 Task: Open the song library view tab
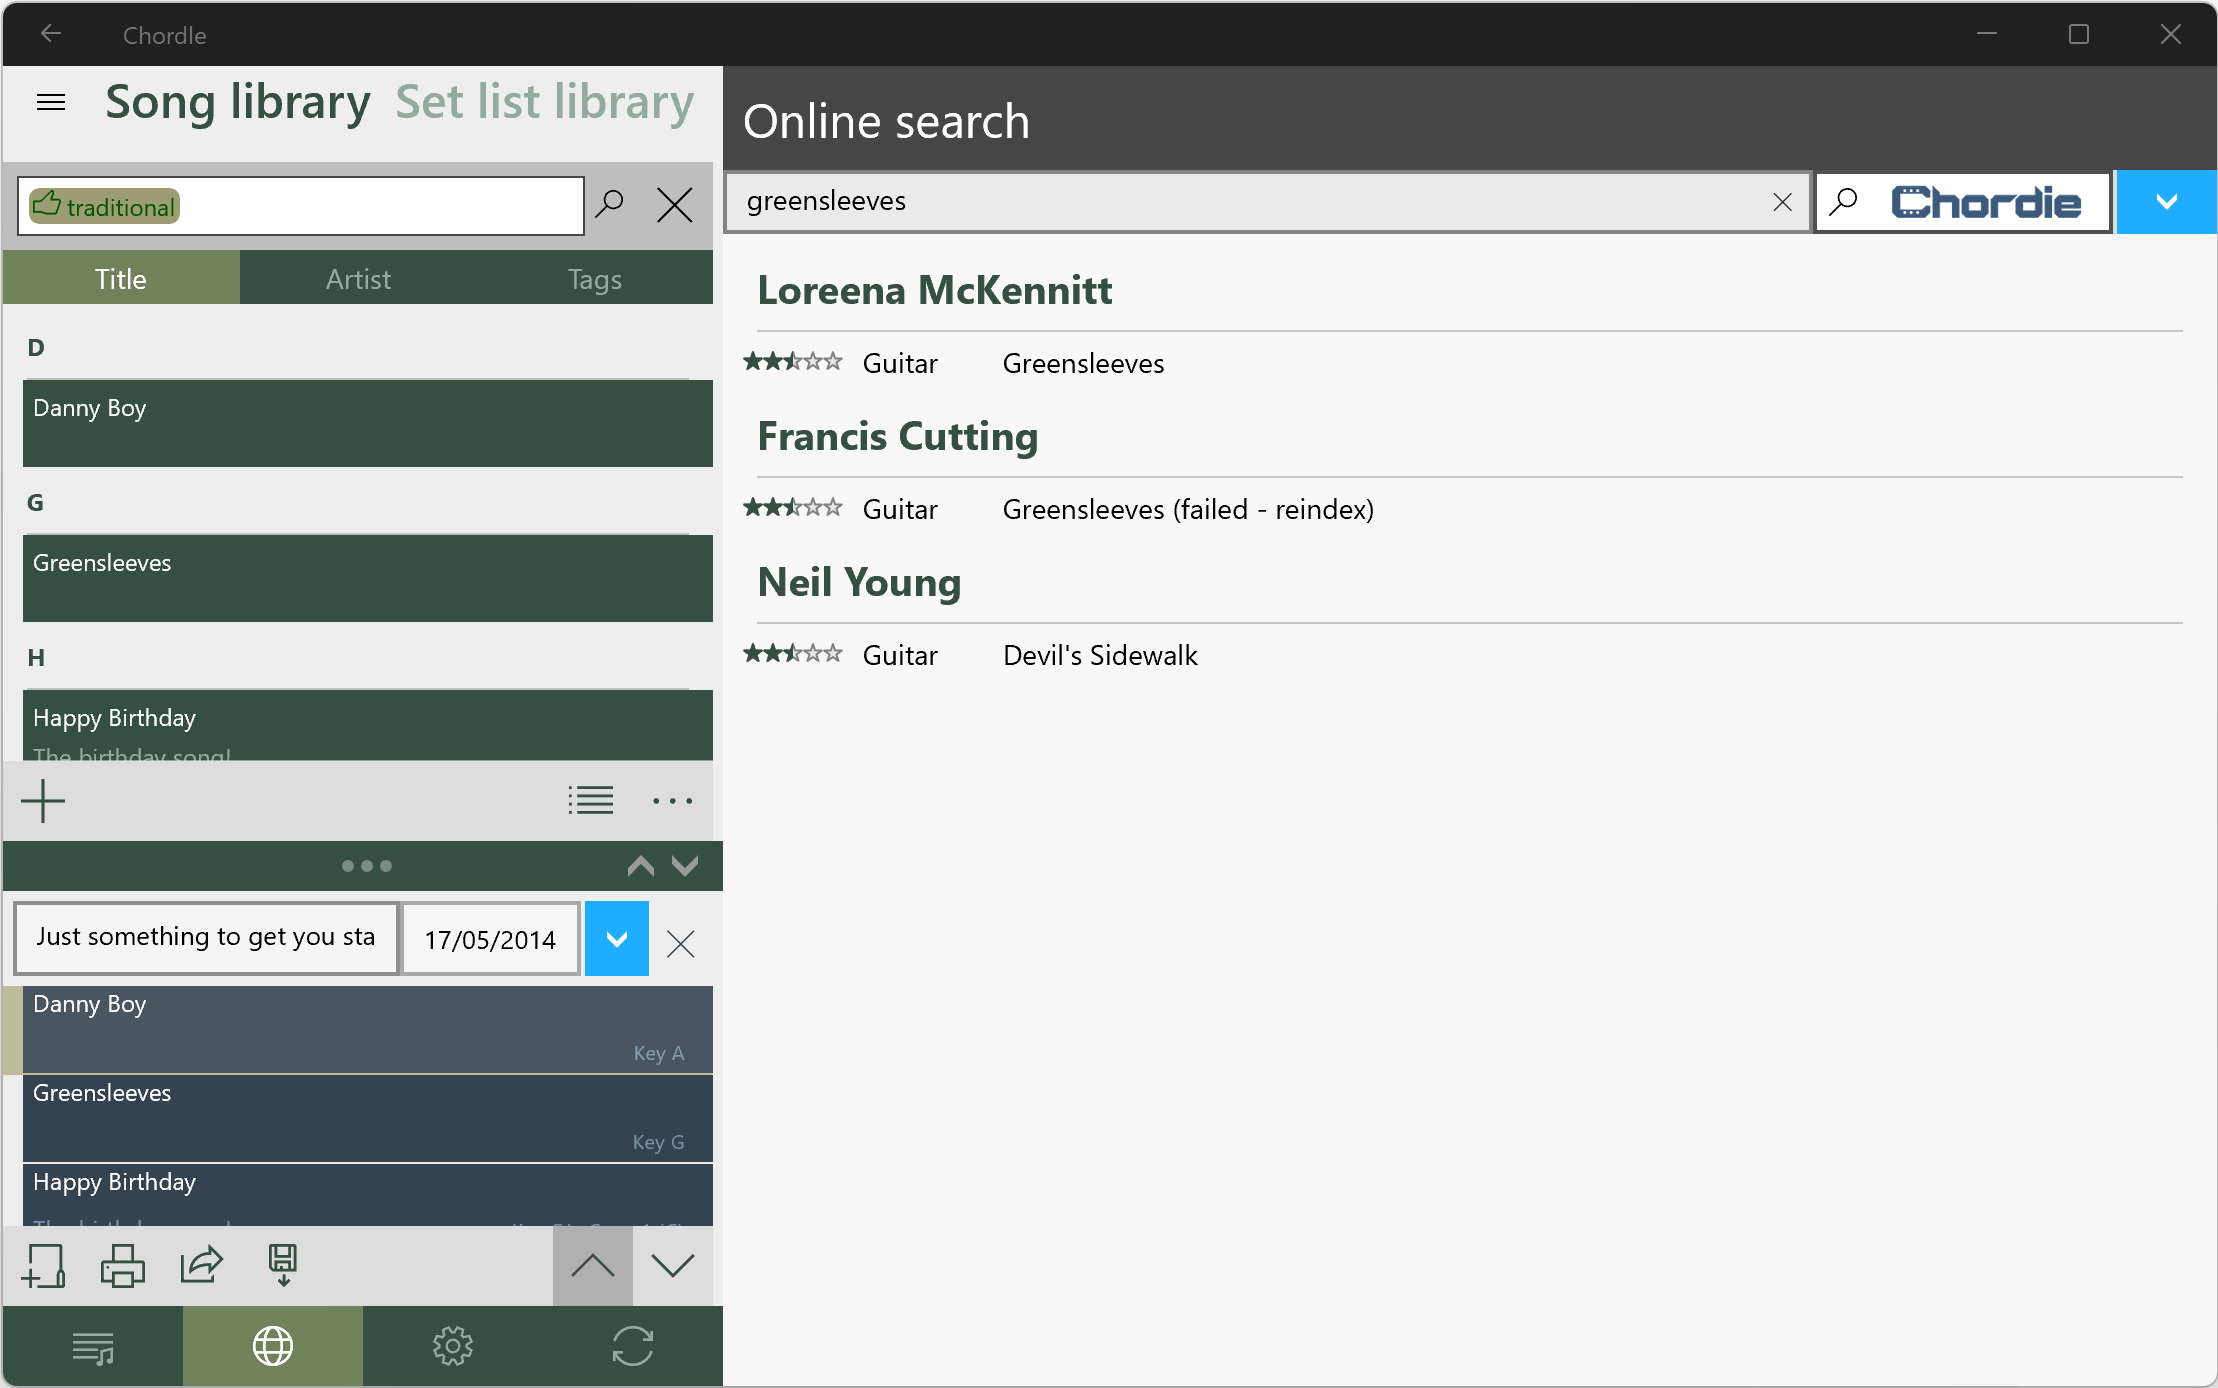(93, 1346)
